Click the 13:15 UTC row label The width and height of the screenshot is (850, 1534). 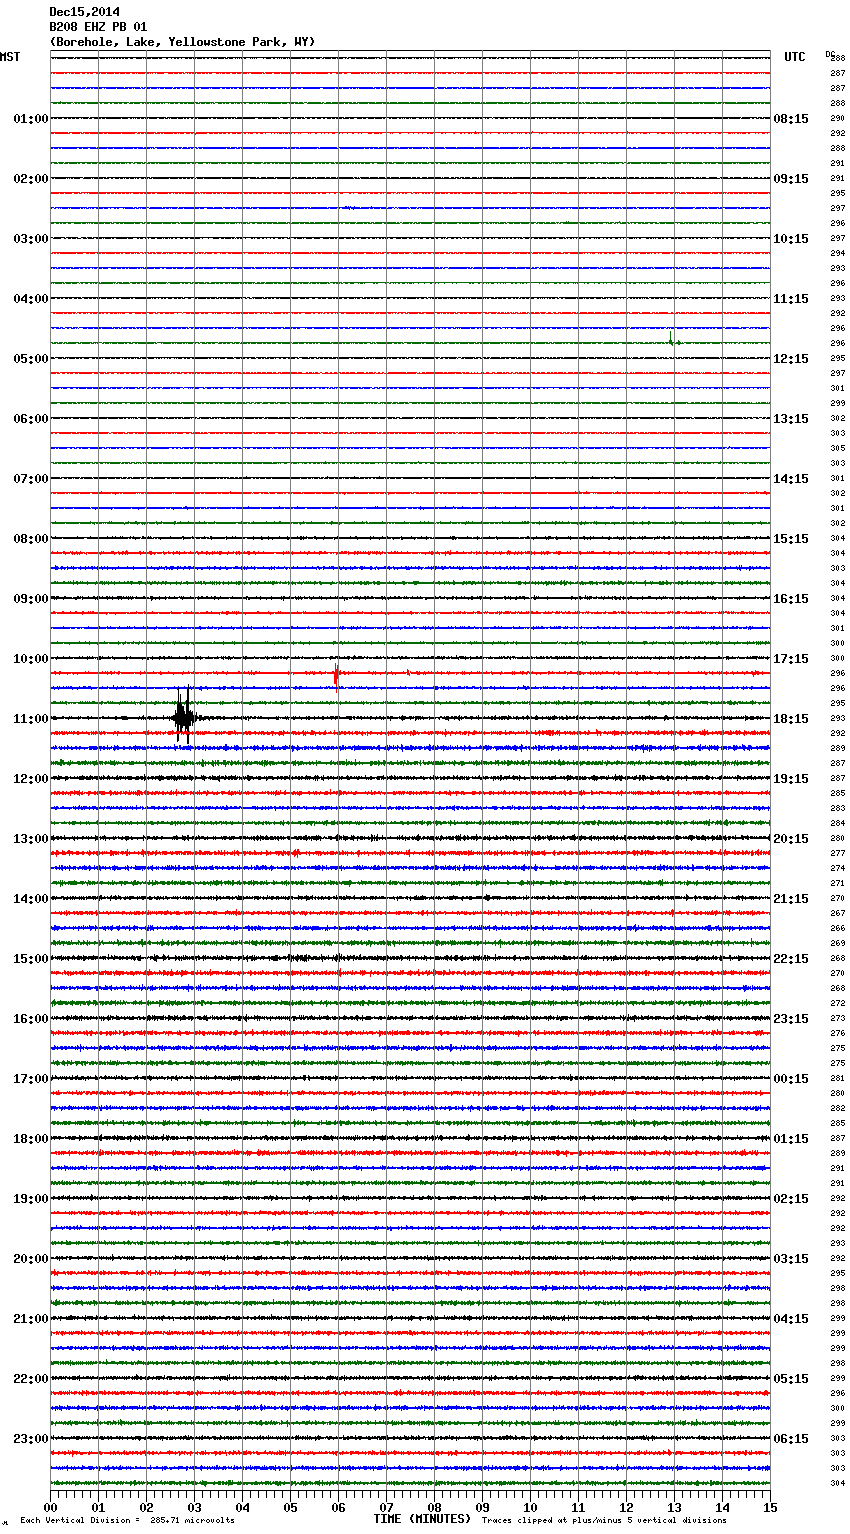791,419
